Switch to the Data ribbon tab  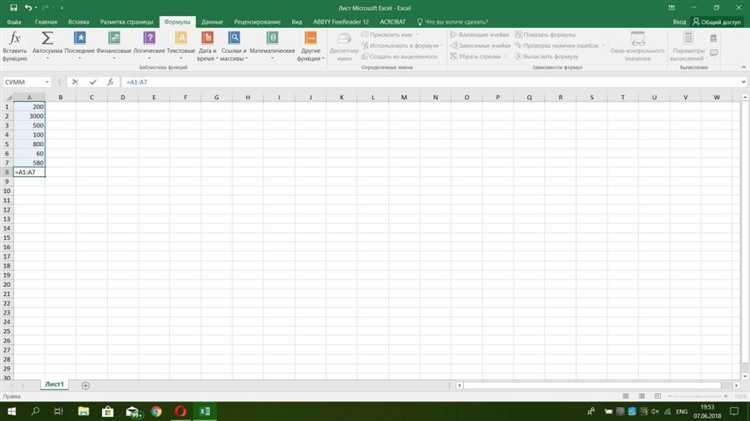point(212,22)
